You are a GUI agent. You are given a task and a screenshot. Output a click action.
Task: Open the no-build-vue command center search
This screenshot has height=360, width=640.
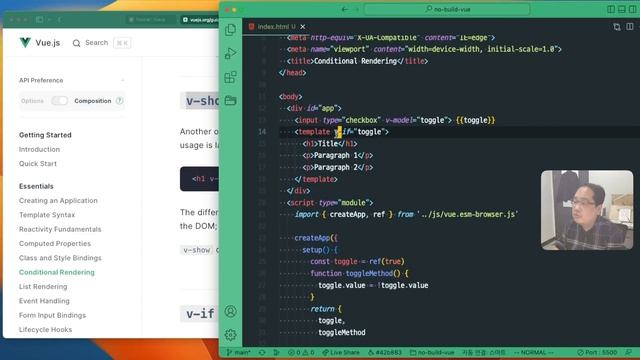tap(447, 9)
